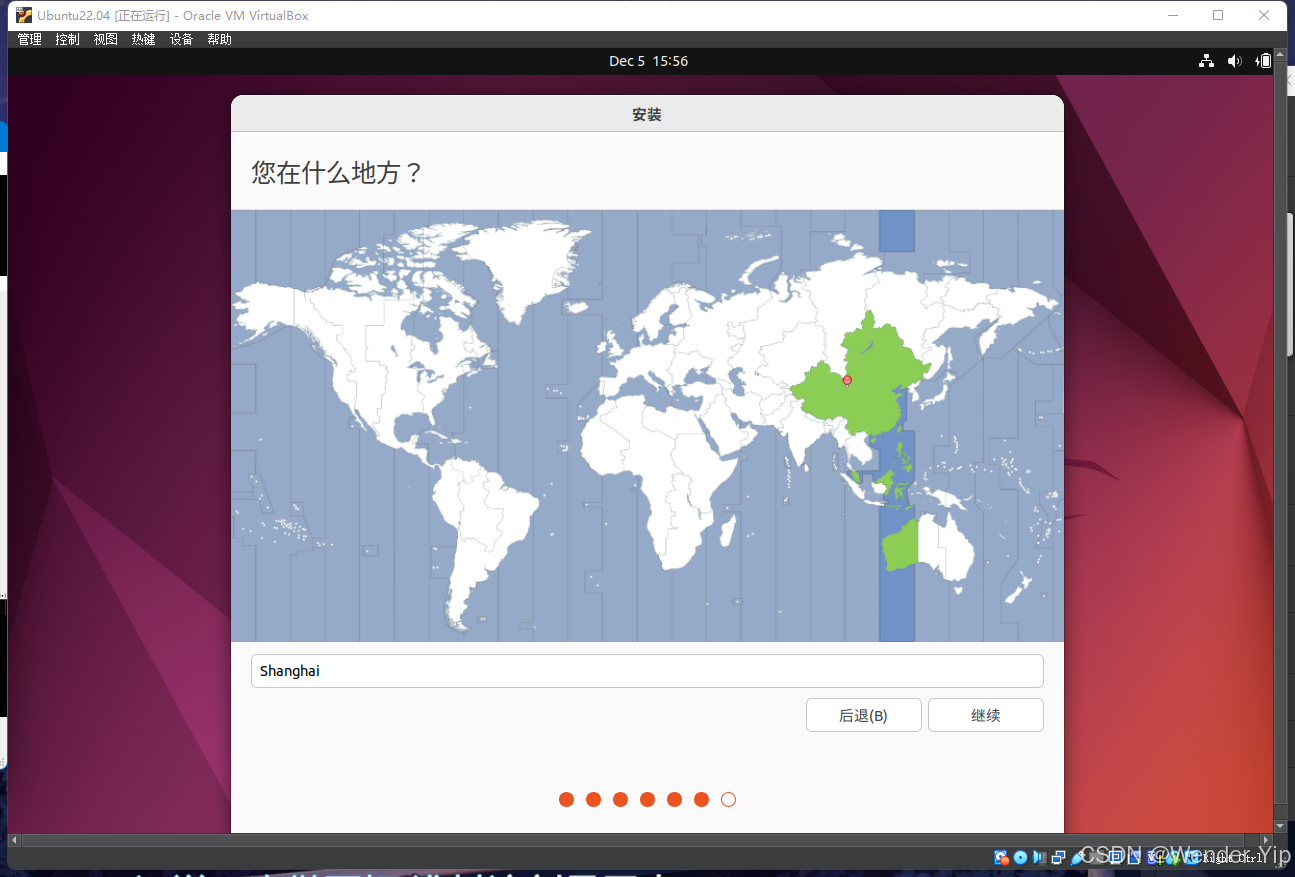Open the 视图 menu
1295x877 pixels.
click(x=106, y=39)
